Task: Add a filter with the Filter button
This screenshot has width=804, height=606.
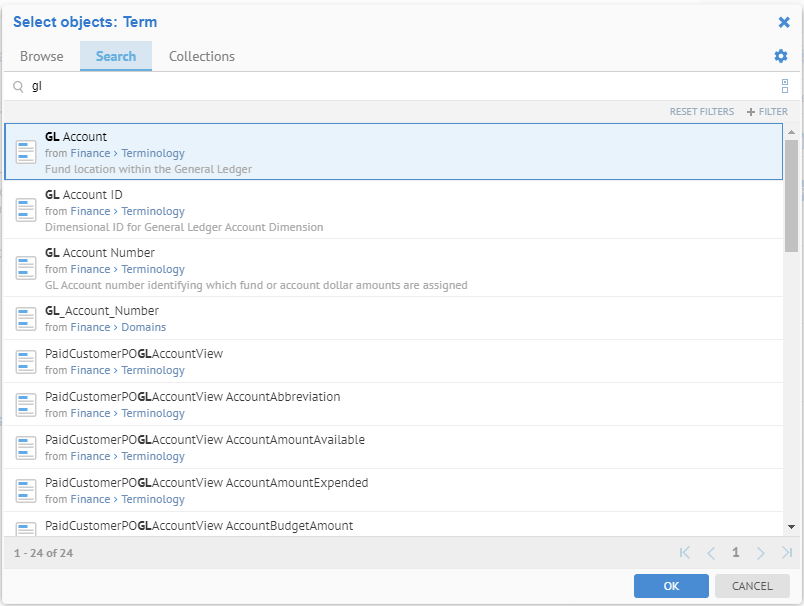Action: coord(767,112)
